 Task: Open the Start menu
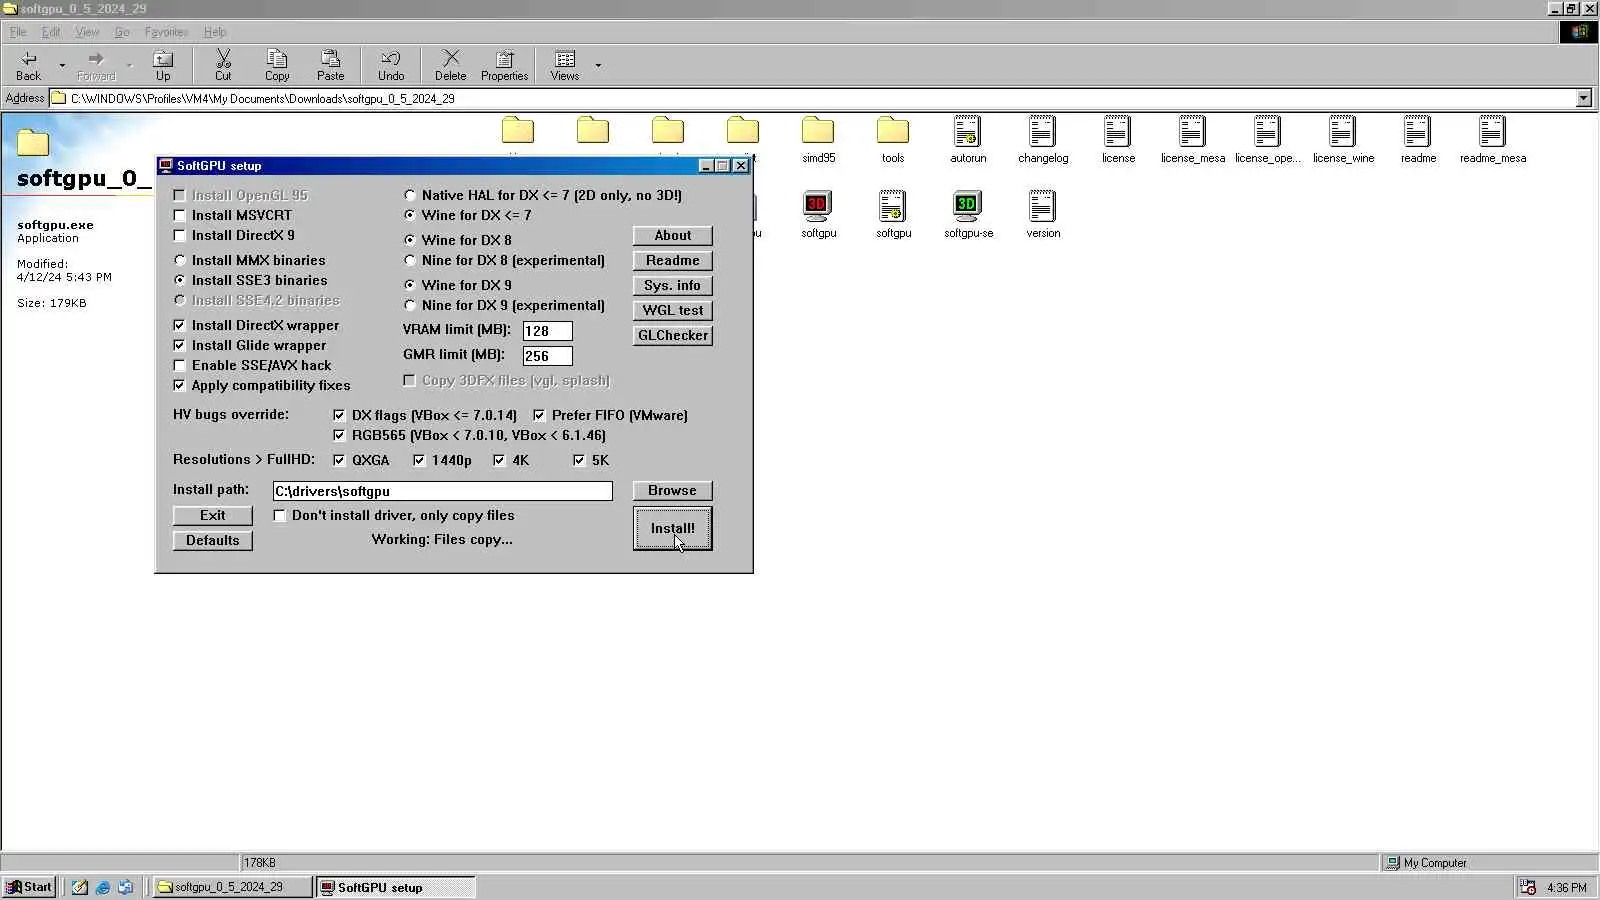tap(29, 887)
